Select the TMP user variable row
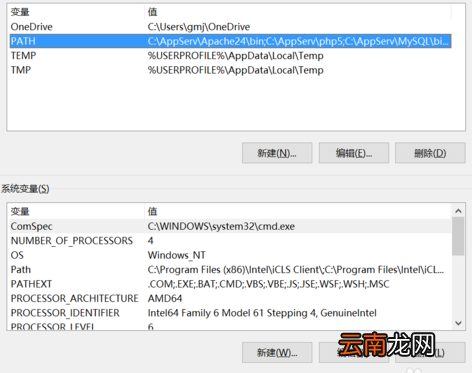 [x=230, y=70]
